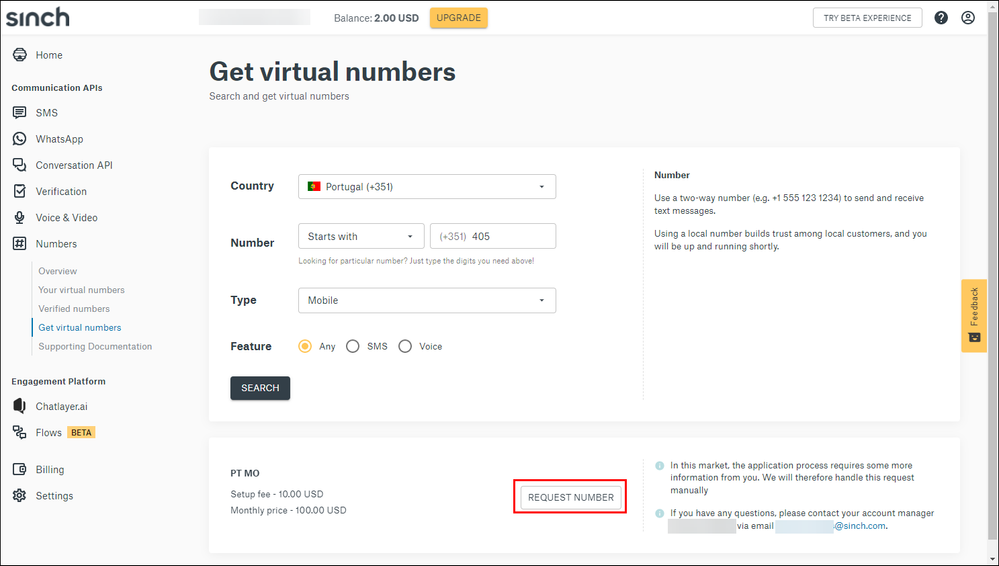This screenshot has width=999, height=566.
Task: Click TRY BETA EXPERIENCE button
Action: point(867,18)
